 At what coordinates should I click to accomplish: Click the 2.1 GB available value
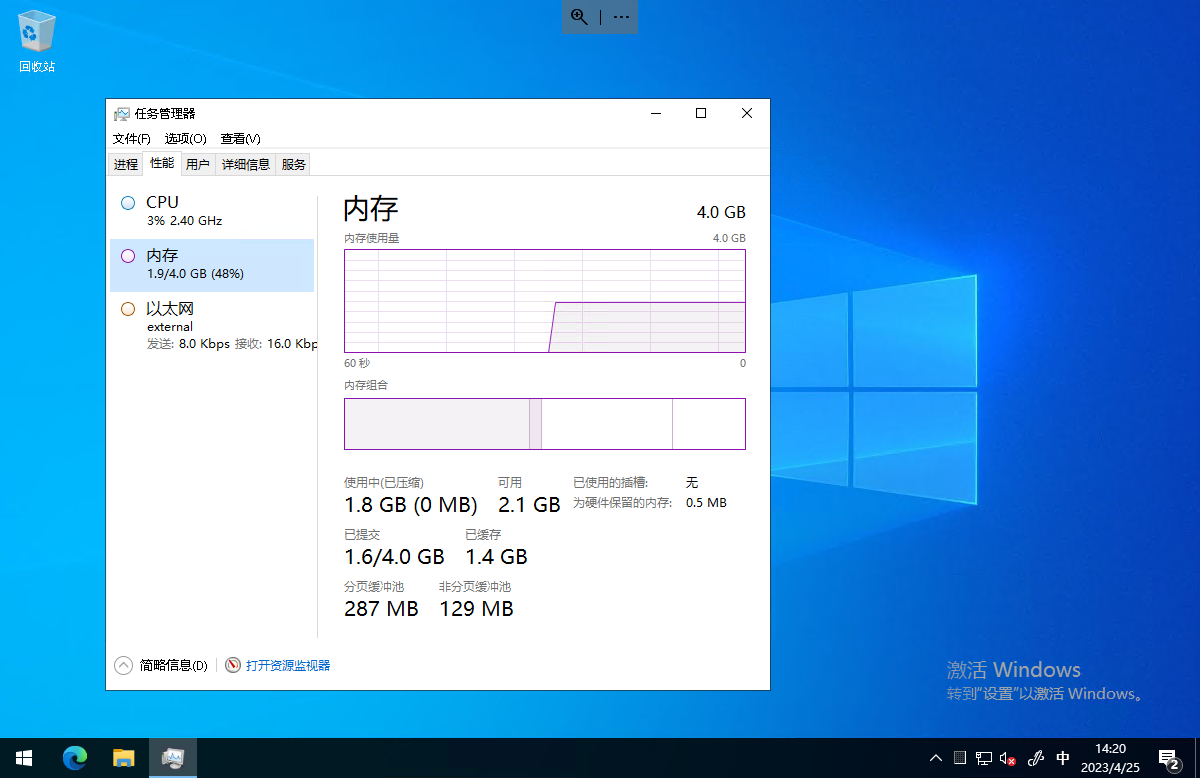coord(529,505)
